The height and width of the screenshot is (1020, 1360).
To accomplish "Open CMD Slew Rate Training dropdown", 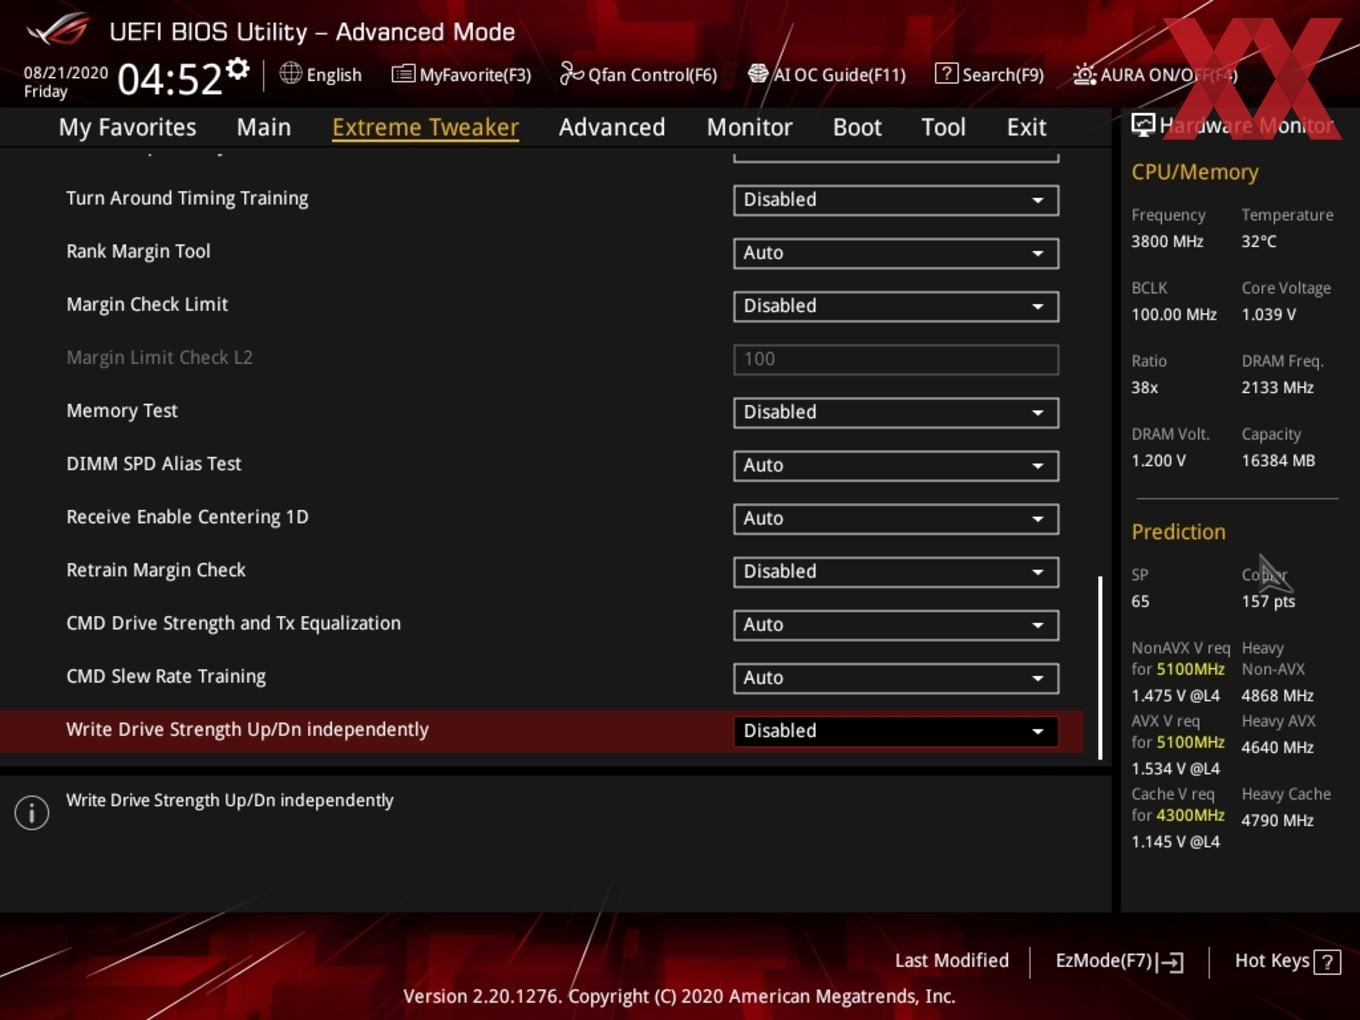I will click(896, 677).
